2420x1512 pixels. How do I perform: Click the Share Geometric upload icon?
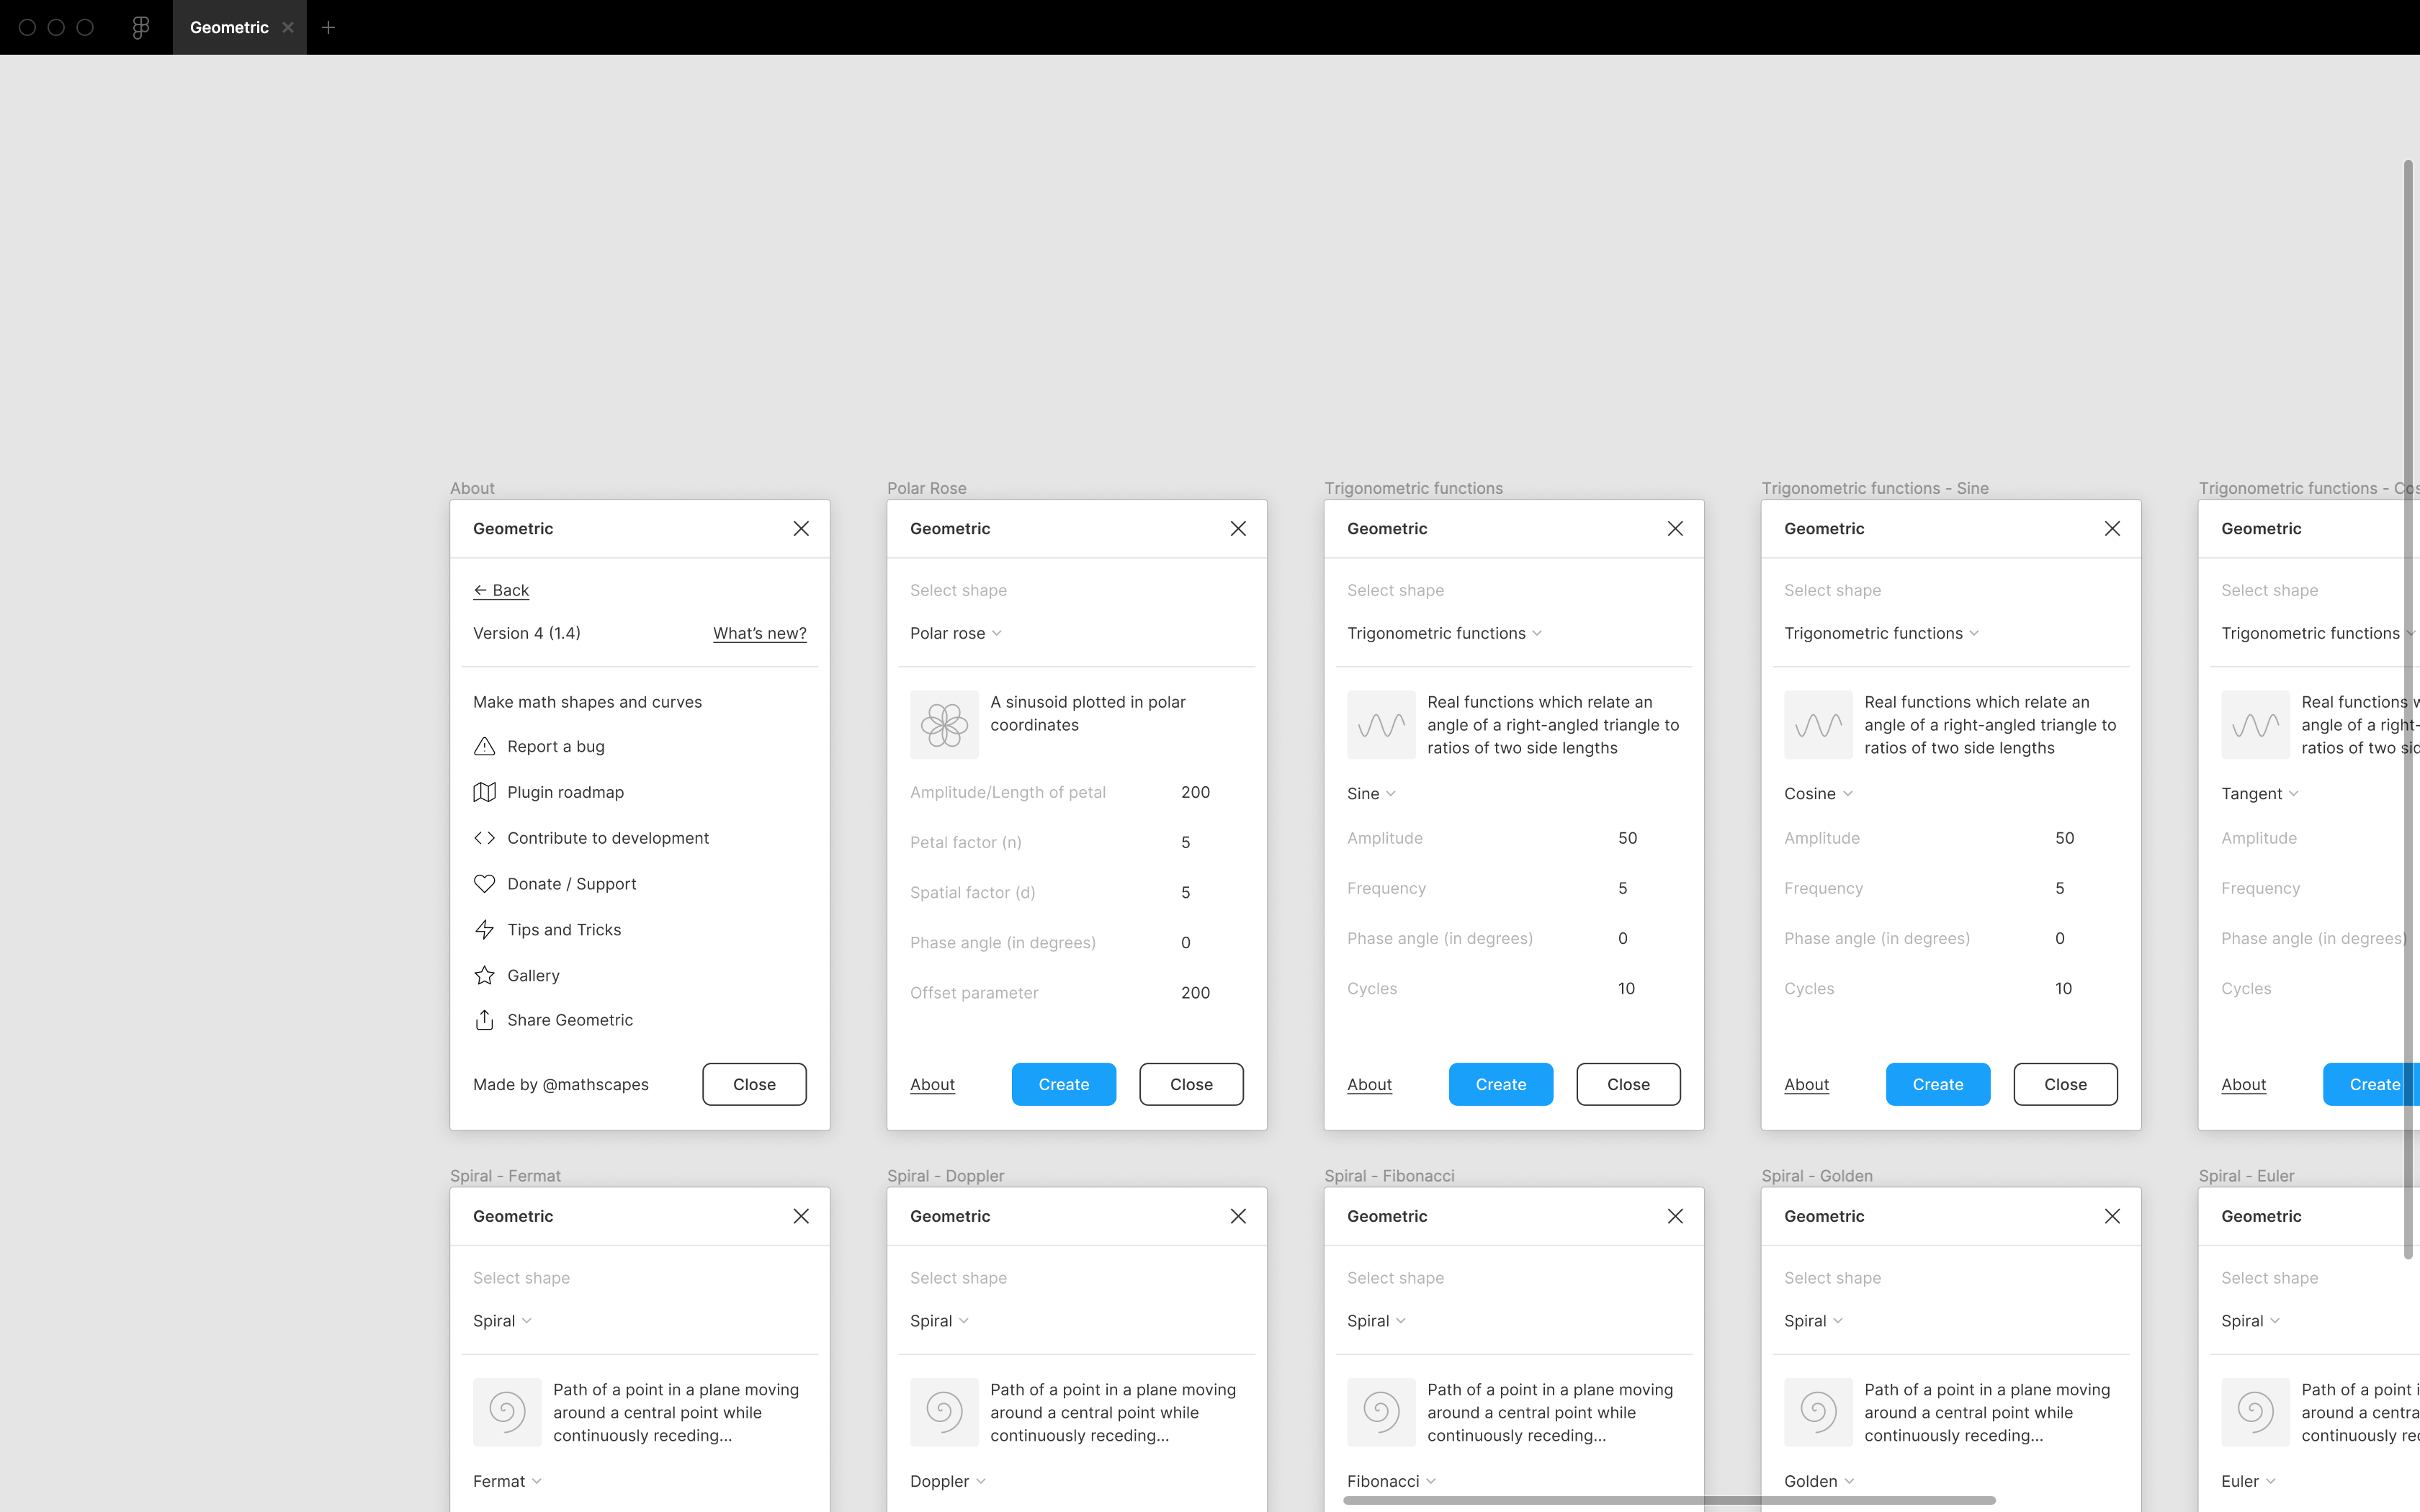484,1020
